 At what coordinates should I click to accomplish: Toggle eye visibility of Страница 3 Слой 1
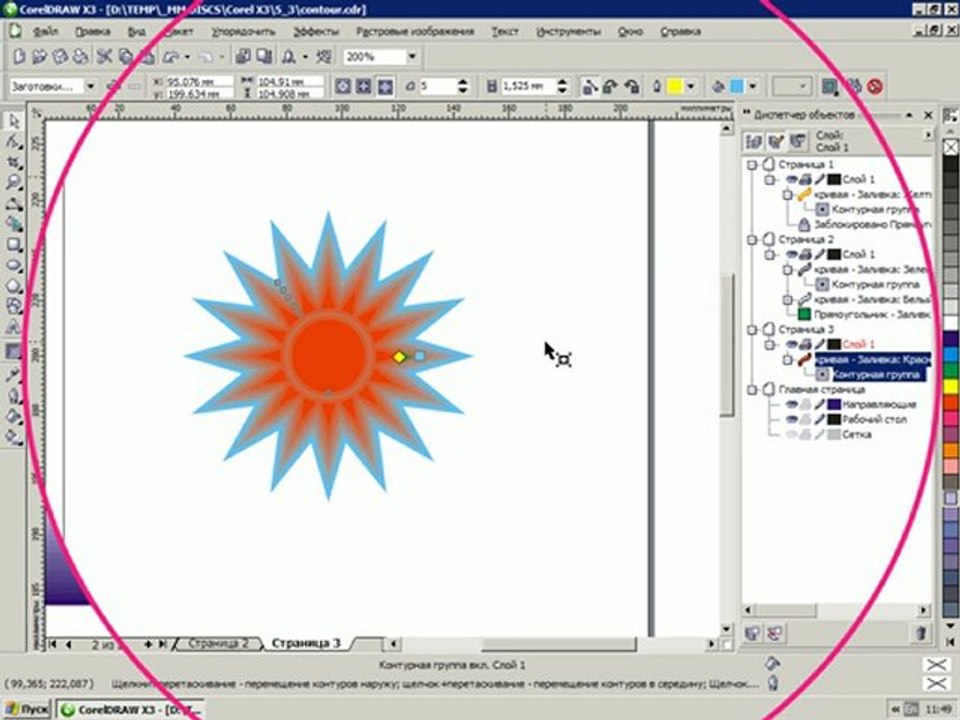click(x=791, y=344)
